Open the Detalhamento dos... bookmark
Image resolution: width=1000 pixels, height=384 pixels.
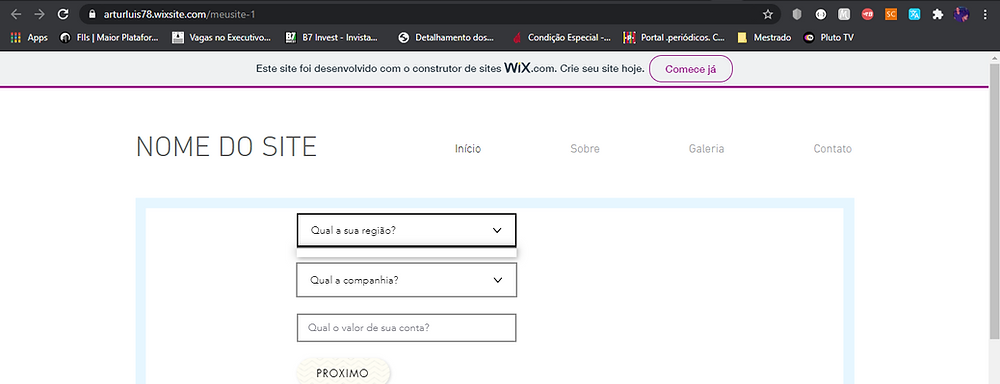coord(446,38)
